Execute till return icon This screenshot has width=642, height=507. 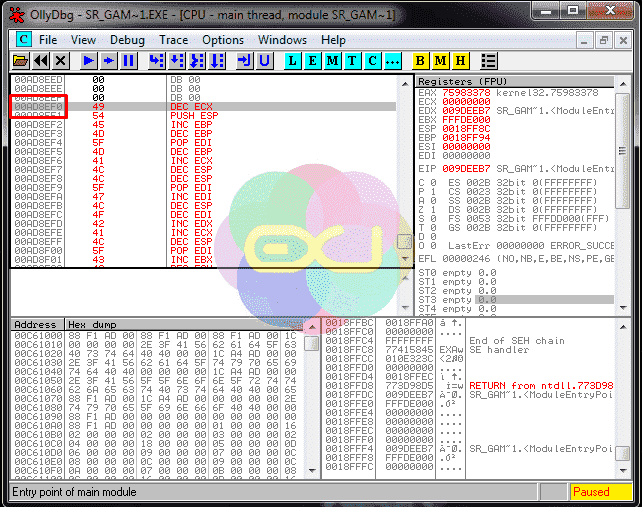[x=245, y=61]
